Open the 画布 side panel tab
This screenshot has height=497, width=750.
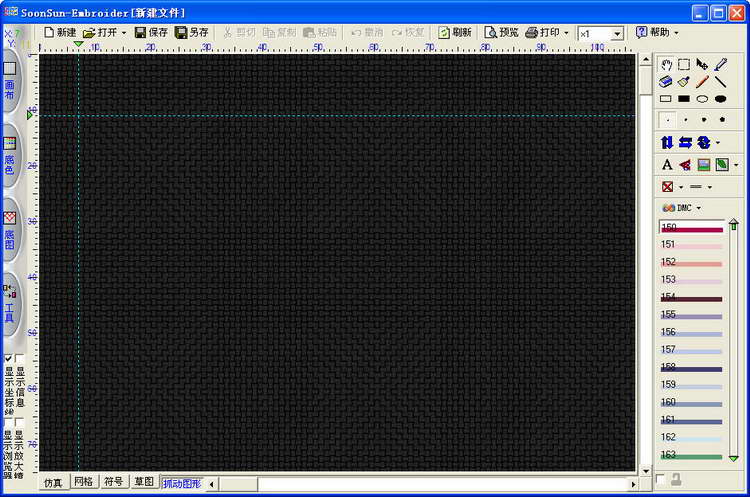(10, 80)
